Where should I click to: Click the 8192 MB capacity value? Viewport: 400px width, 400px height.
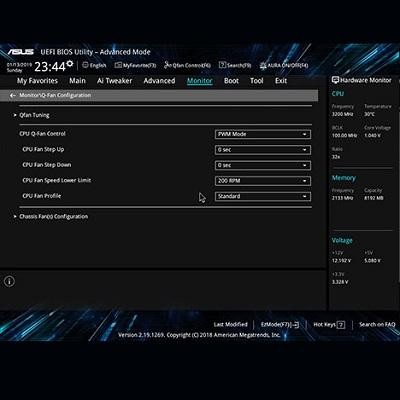pos(374,198)
